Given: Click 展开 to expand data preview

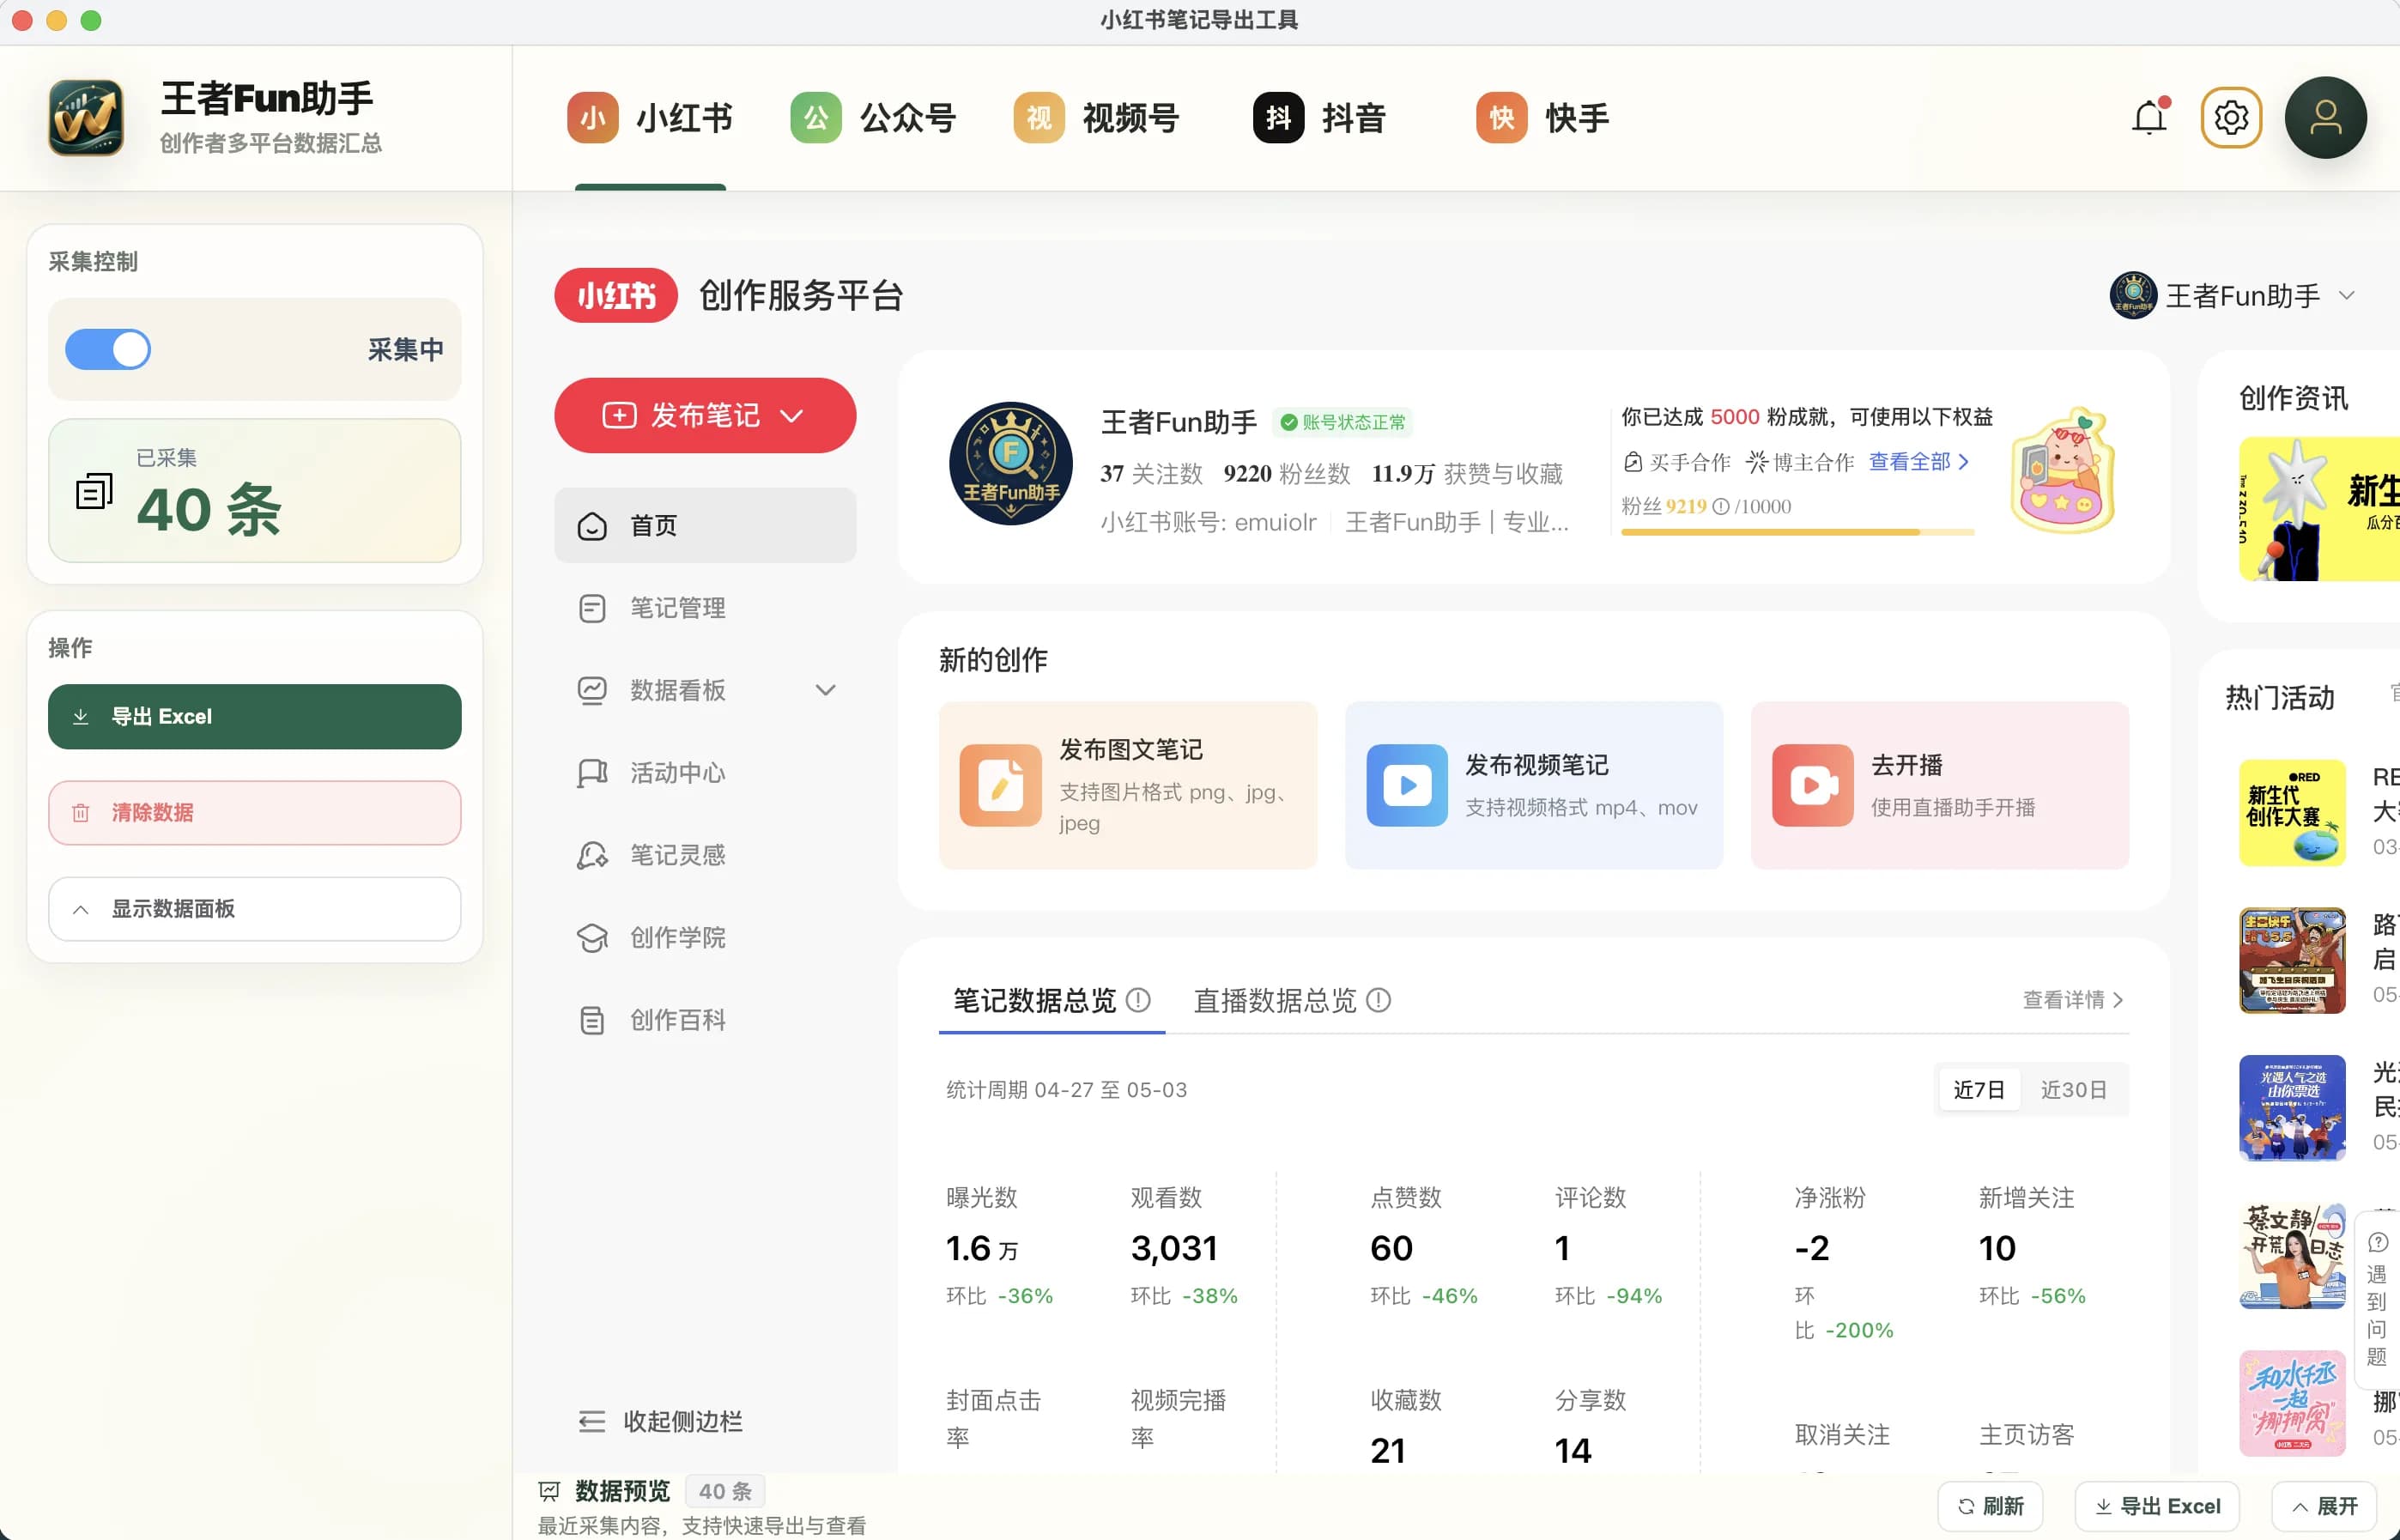Looking at the screenshot, I should (2324, 1506).
